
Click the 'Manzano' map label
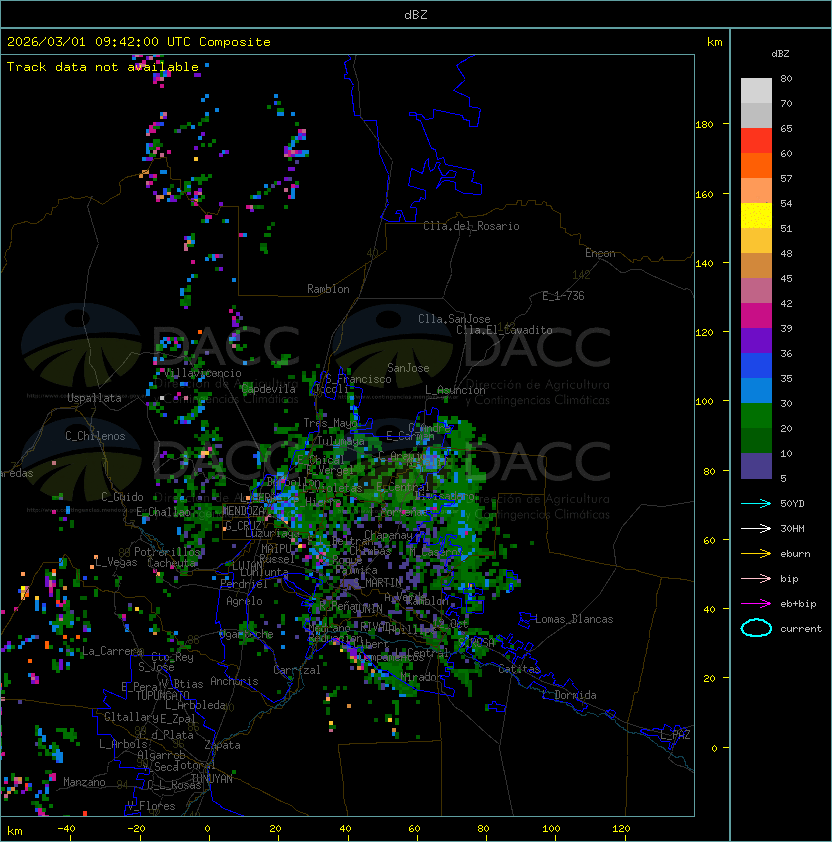pyautogui.click(x=84, y=782)
